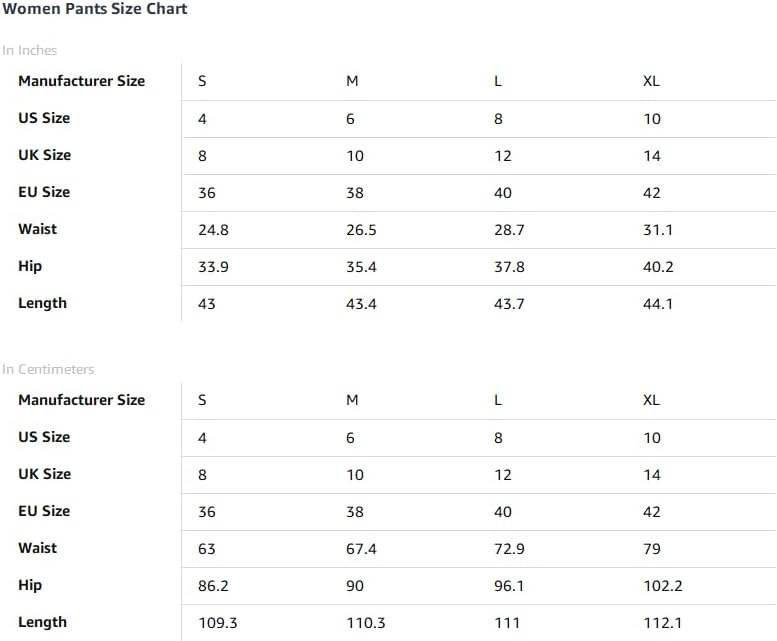777x641 pixels.
Task: Click the XL column header in inches table
Action: (x=651, y=81)
